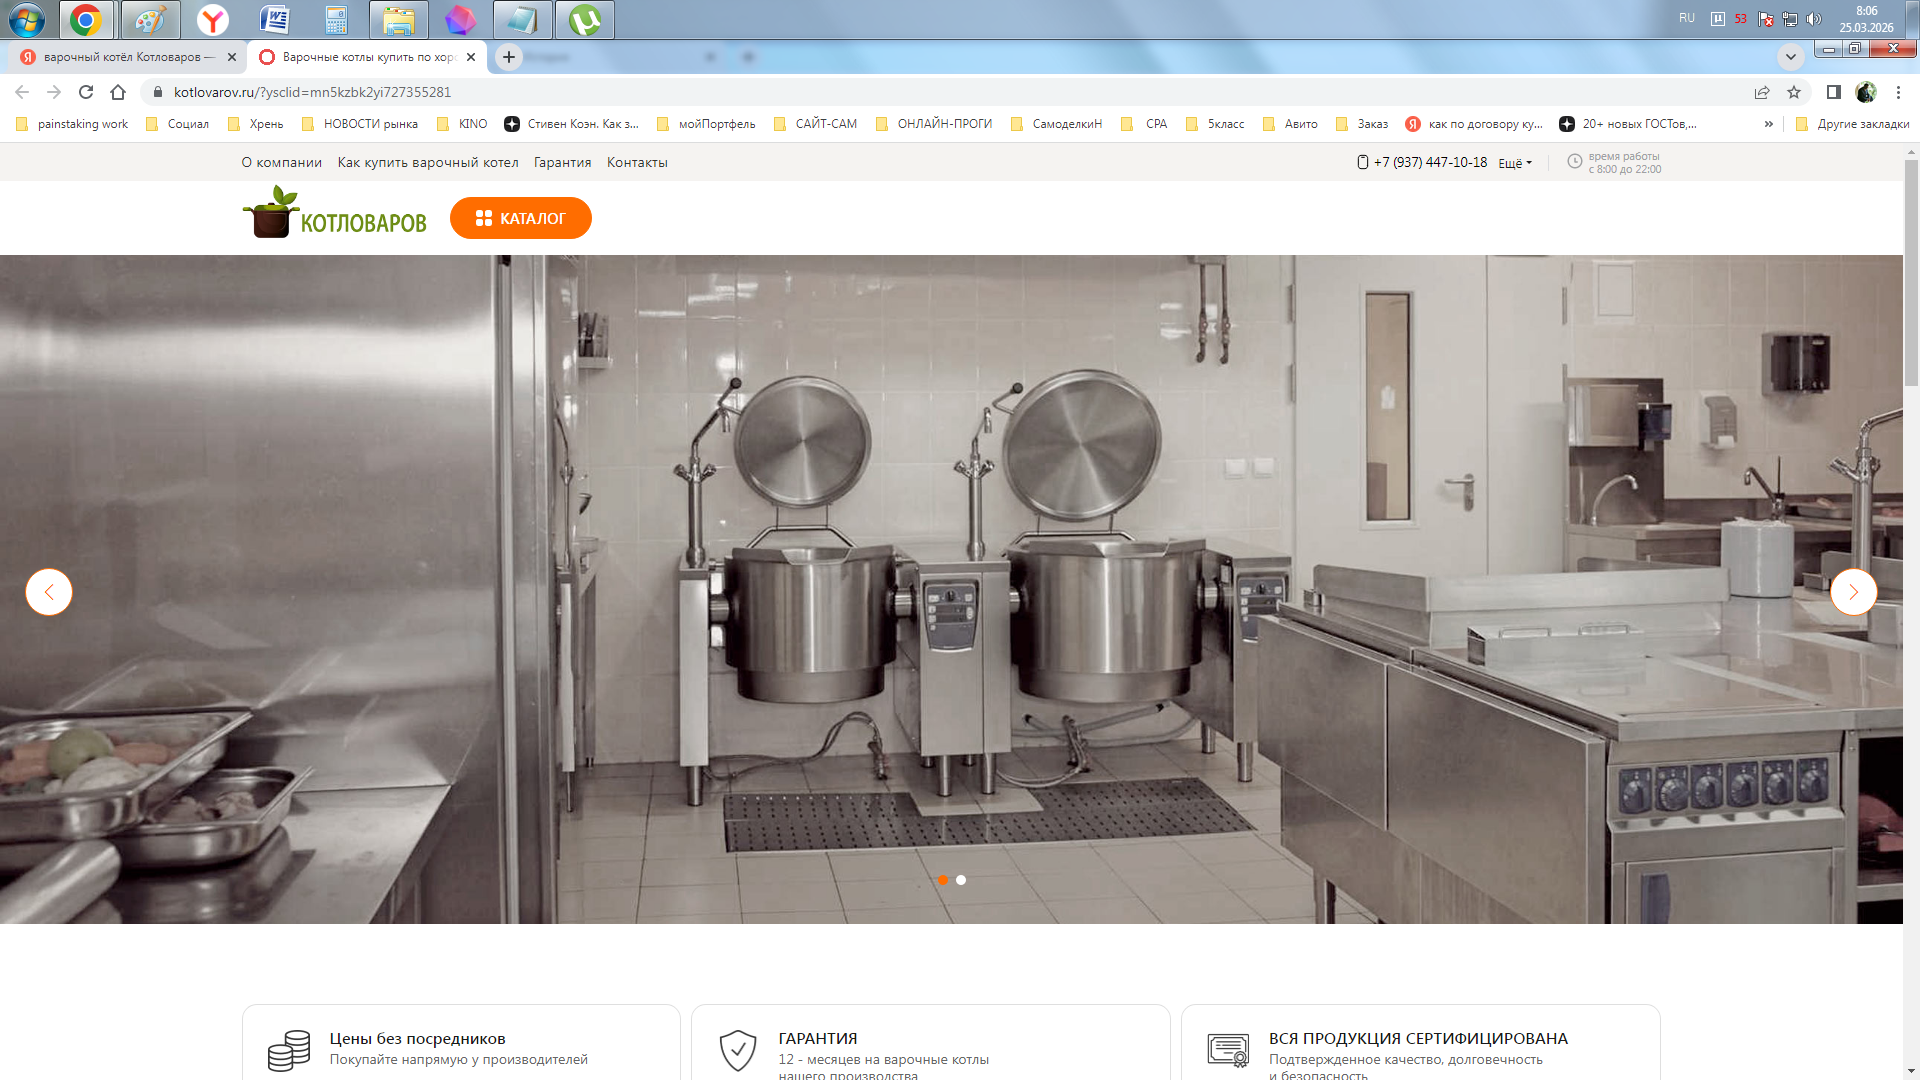Open tab search dropdown arrow
The image size is (1920, 1080).
click(1790, 57)
